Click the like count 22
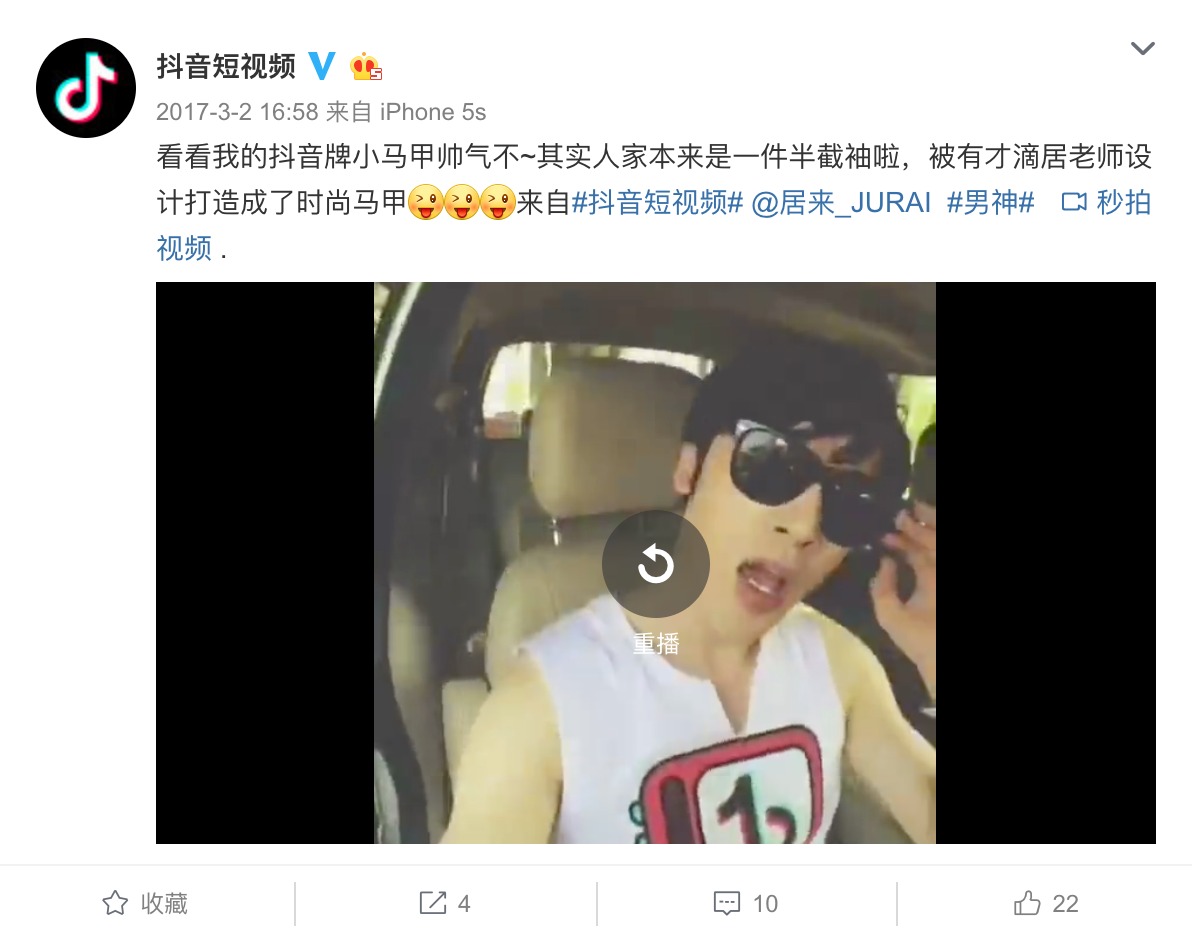Viewport: 1192px width, 938px height. click(1065, 904)
